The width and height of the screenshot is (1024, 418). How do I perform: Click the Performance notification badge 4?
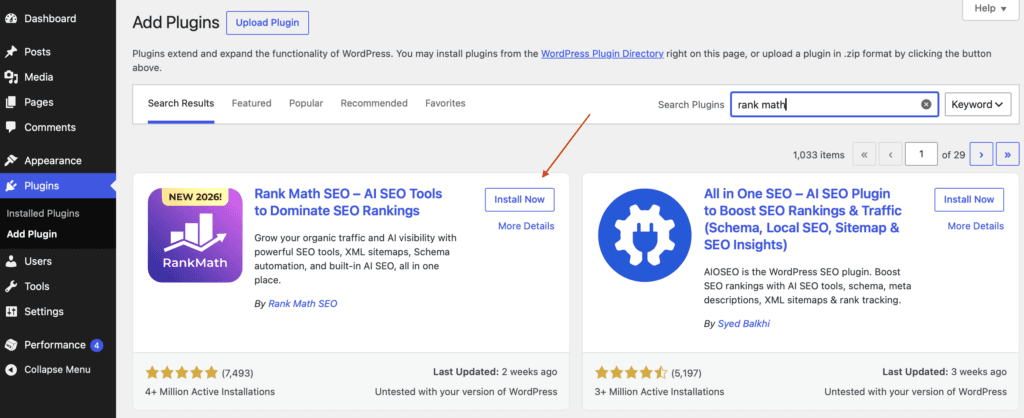coord(97,345)
